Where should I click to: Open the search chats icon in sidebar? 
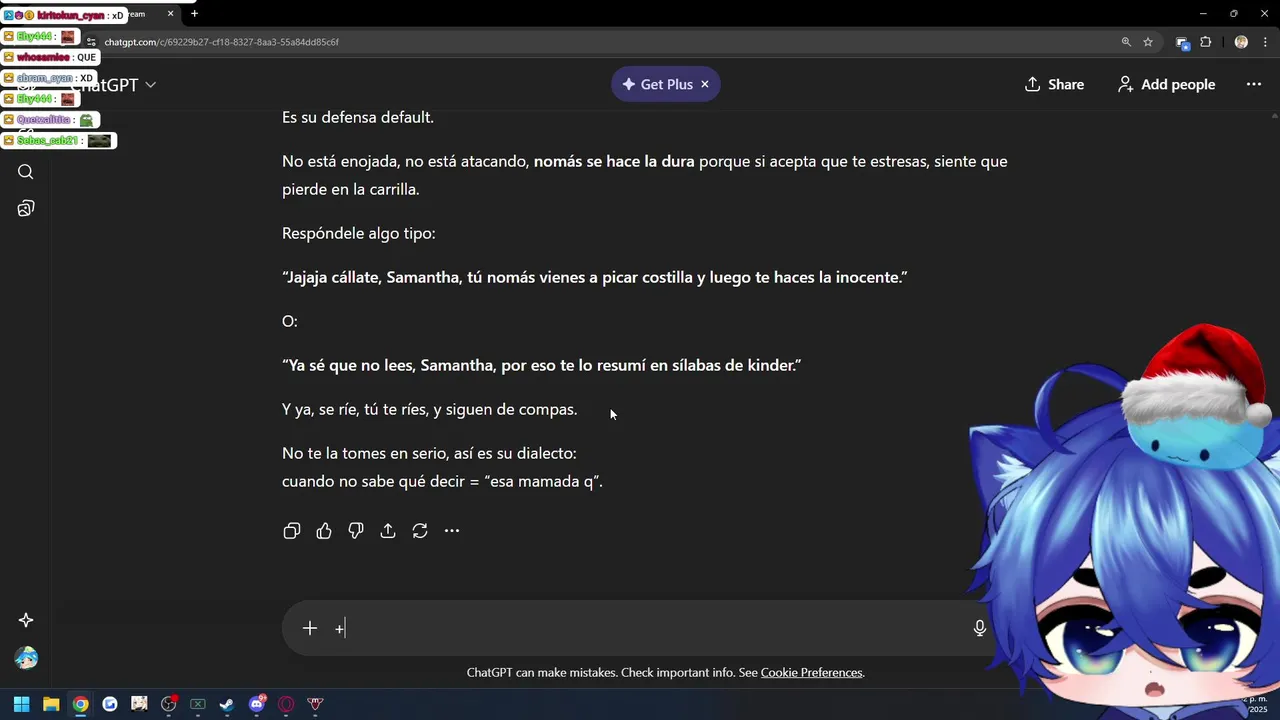pos(26,172)
